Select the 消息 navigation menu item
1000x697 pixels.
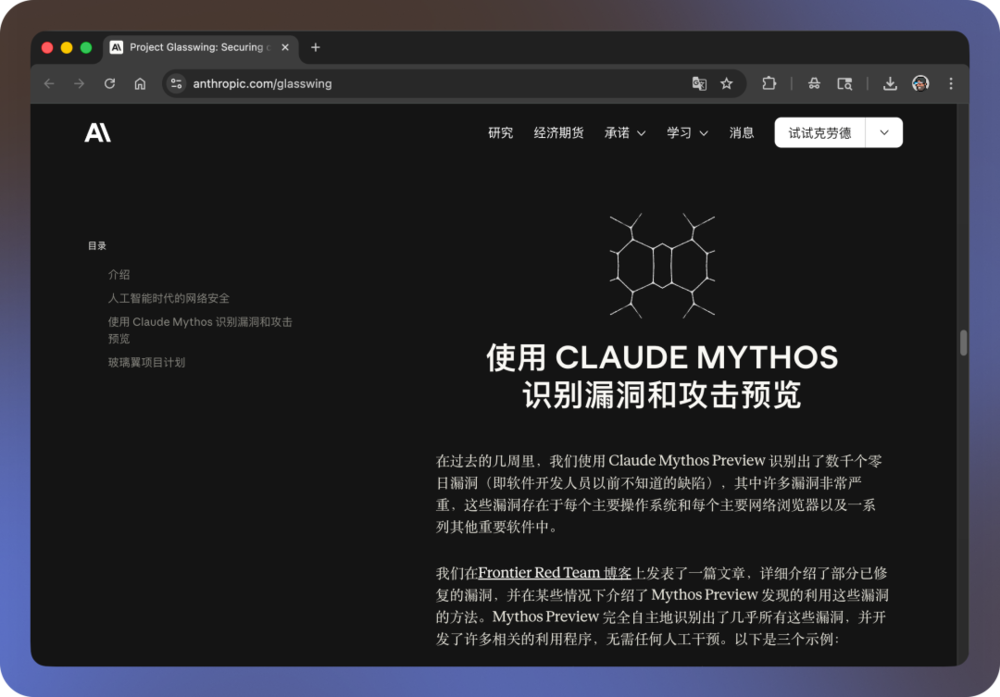(x=742, y=133)
